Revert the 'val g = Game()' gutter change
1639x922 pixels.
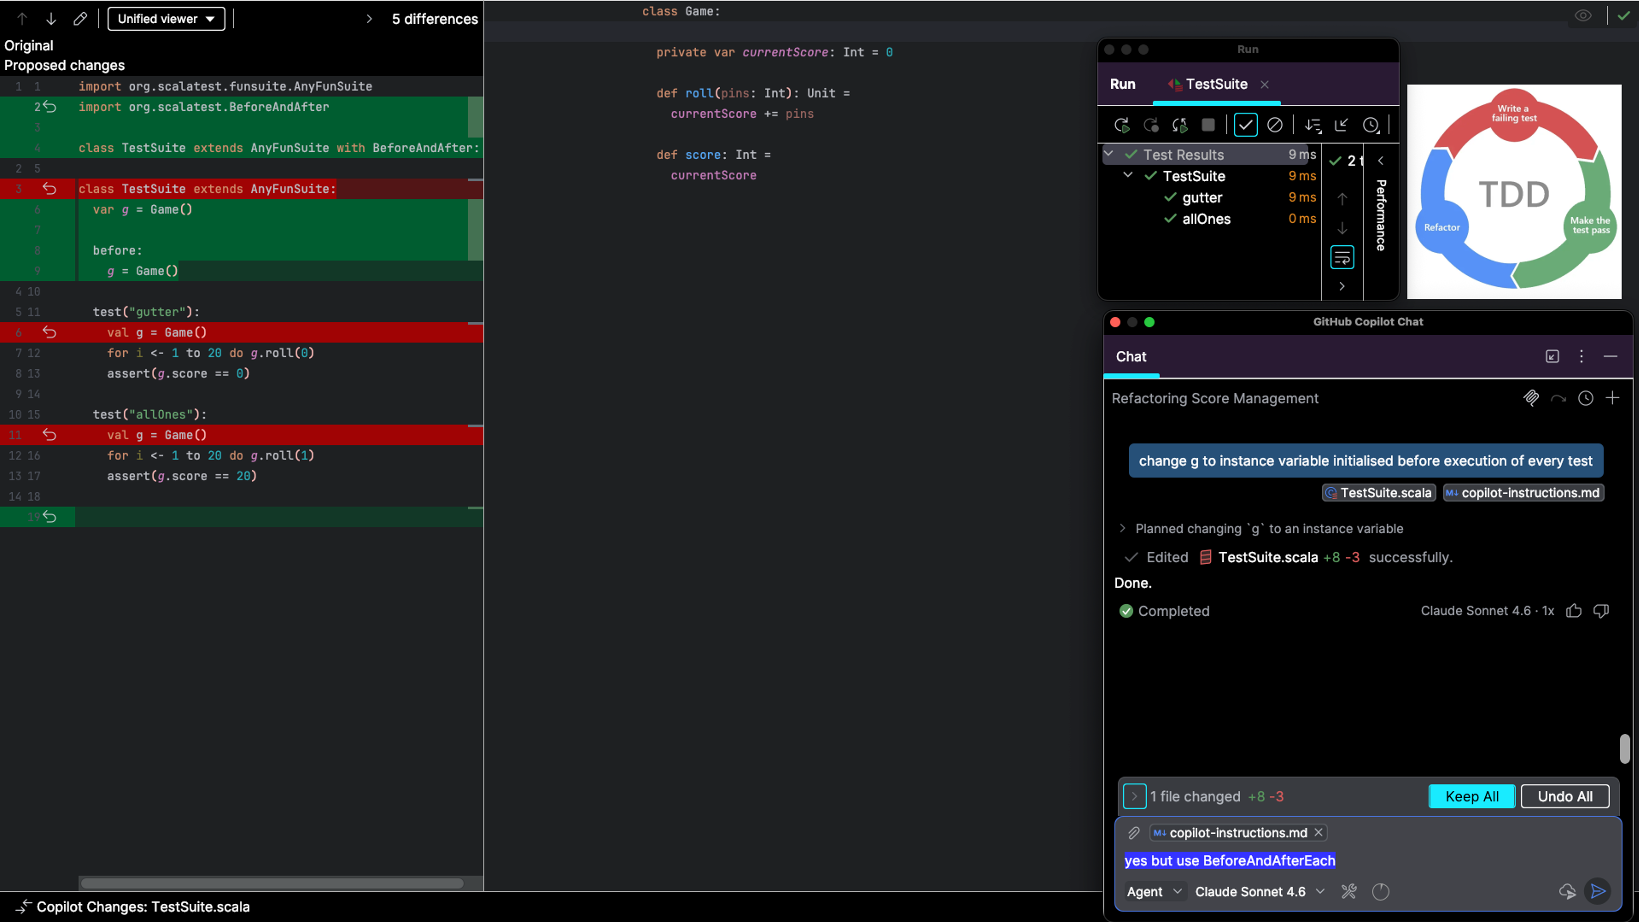pyautogui.click(x=49, y=332)
